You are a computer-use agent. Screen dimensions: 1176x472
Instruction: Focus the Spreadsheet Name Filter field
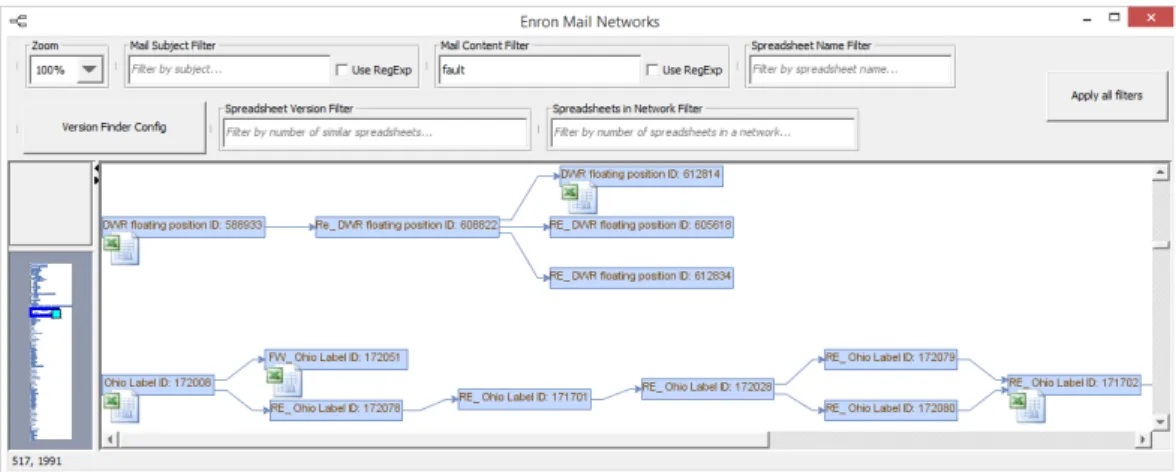click(x=850, y=70)
